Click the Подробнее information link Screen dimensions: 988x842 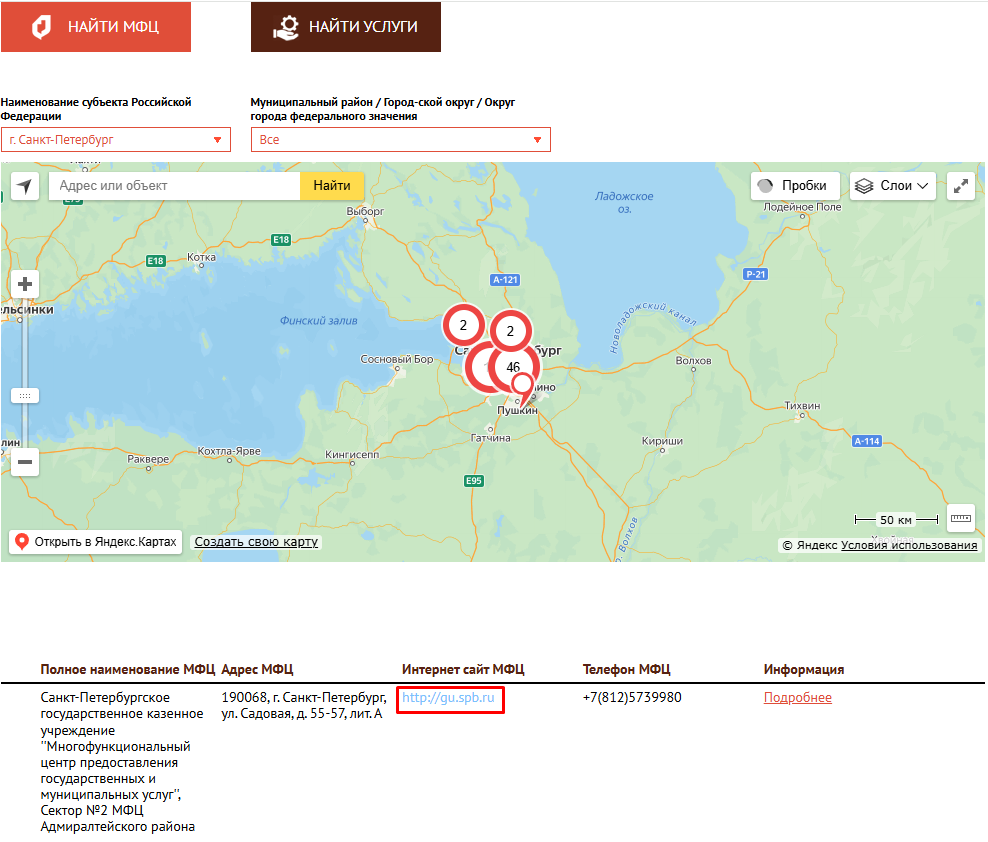coord(797,698)
